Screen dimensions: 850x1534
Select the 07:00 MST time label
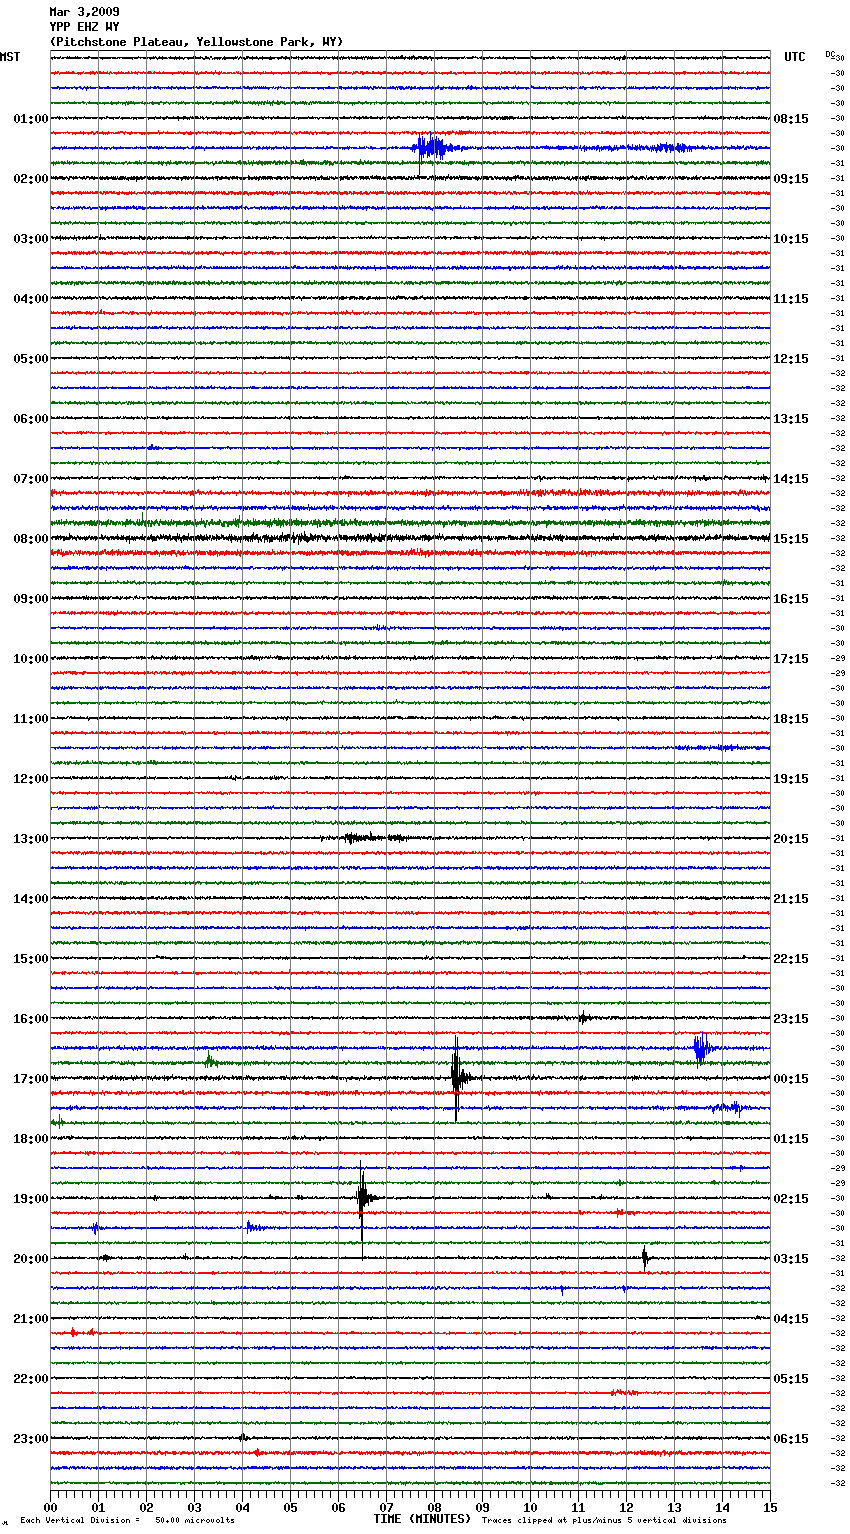[31, 479]
